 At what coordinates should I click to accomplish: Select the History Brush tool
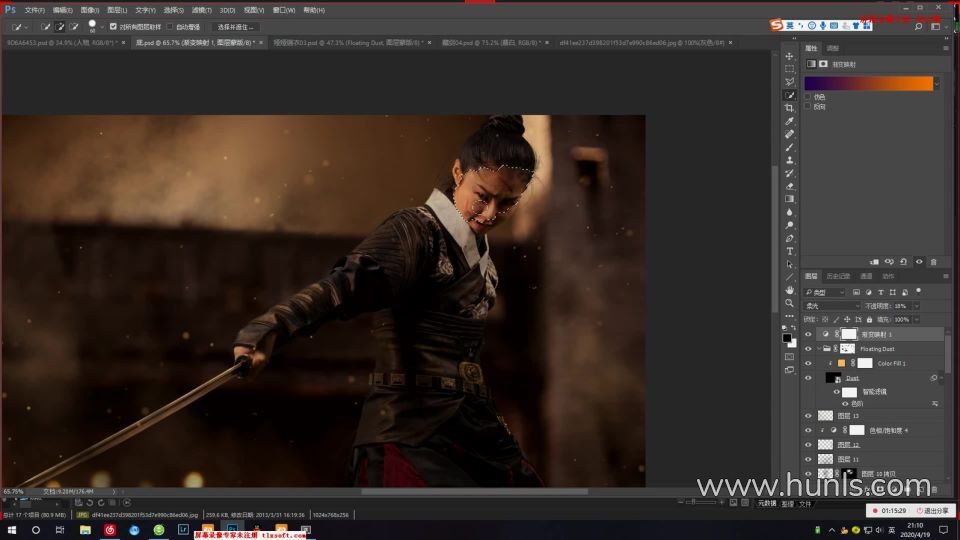tap(789, 173)
